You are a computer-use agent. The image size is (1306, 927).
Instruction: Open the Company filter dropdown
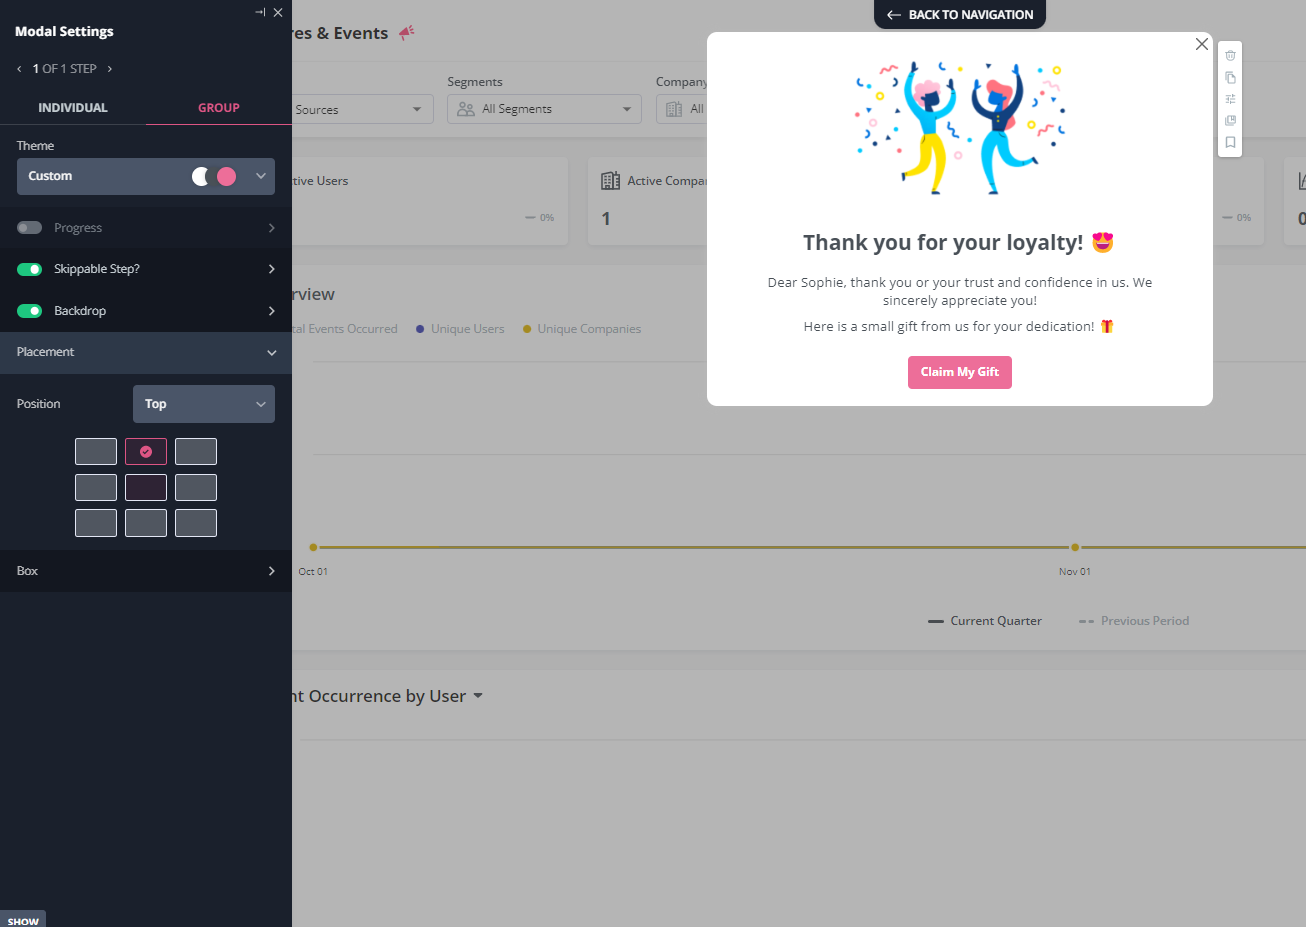click(682, 109)
